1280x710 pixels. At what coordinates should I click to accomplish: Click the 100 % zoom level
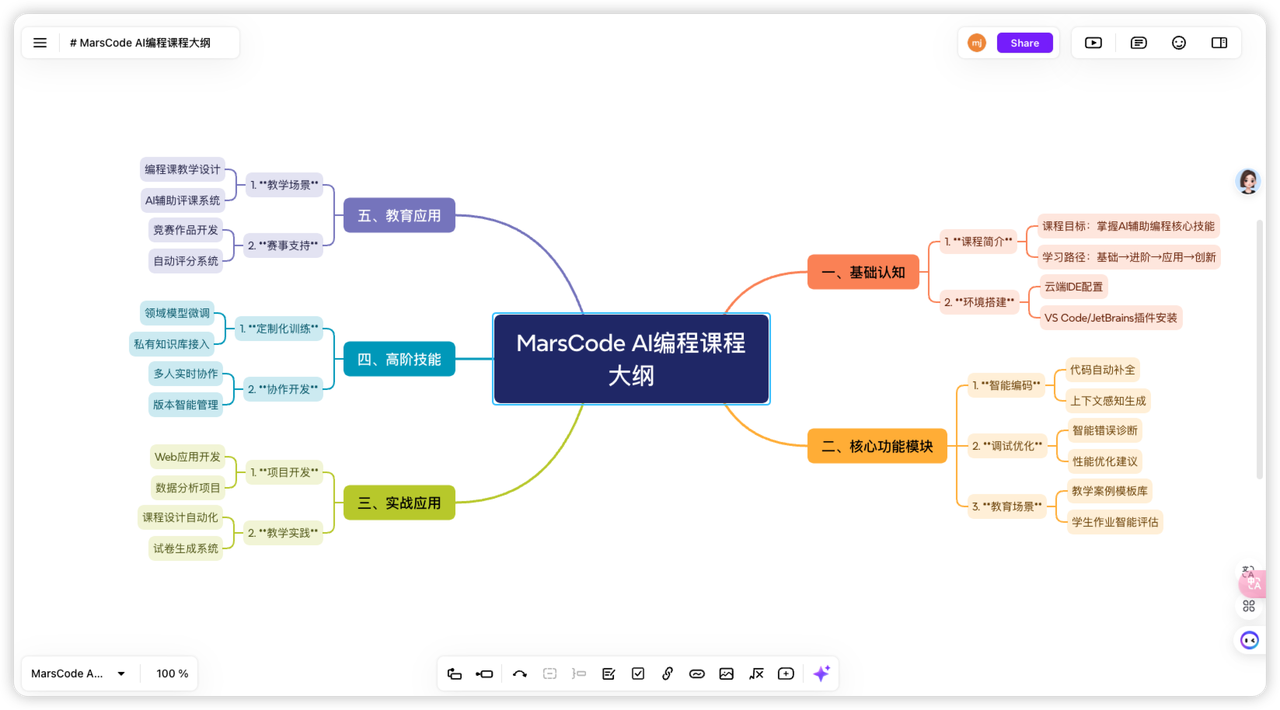pyautogui.click(x=172, y=674)
